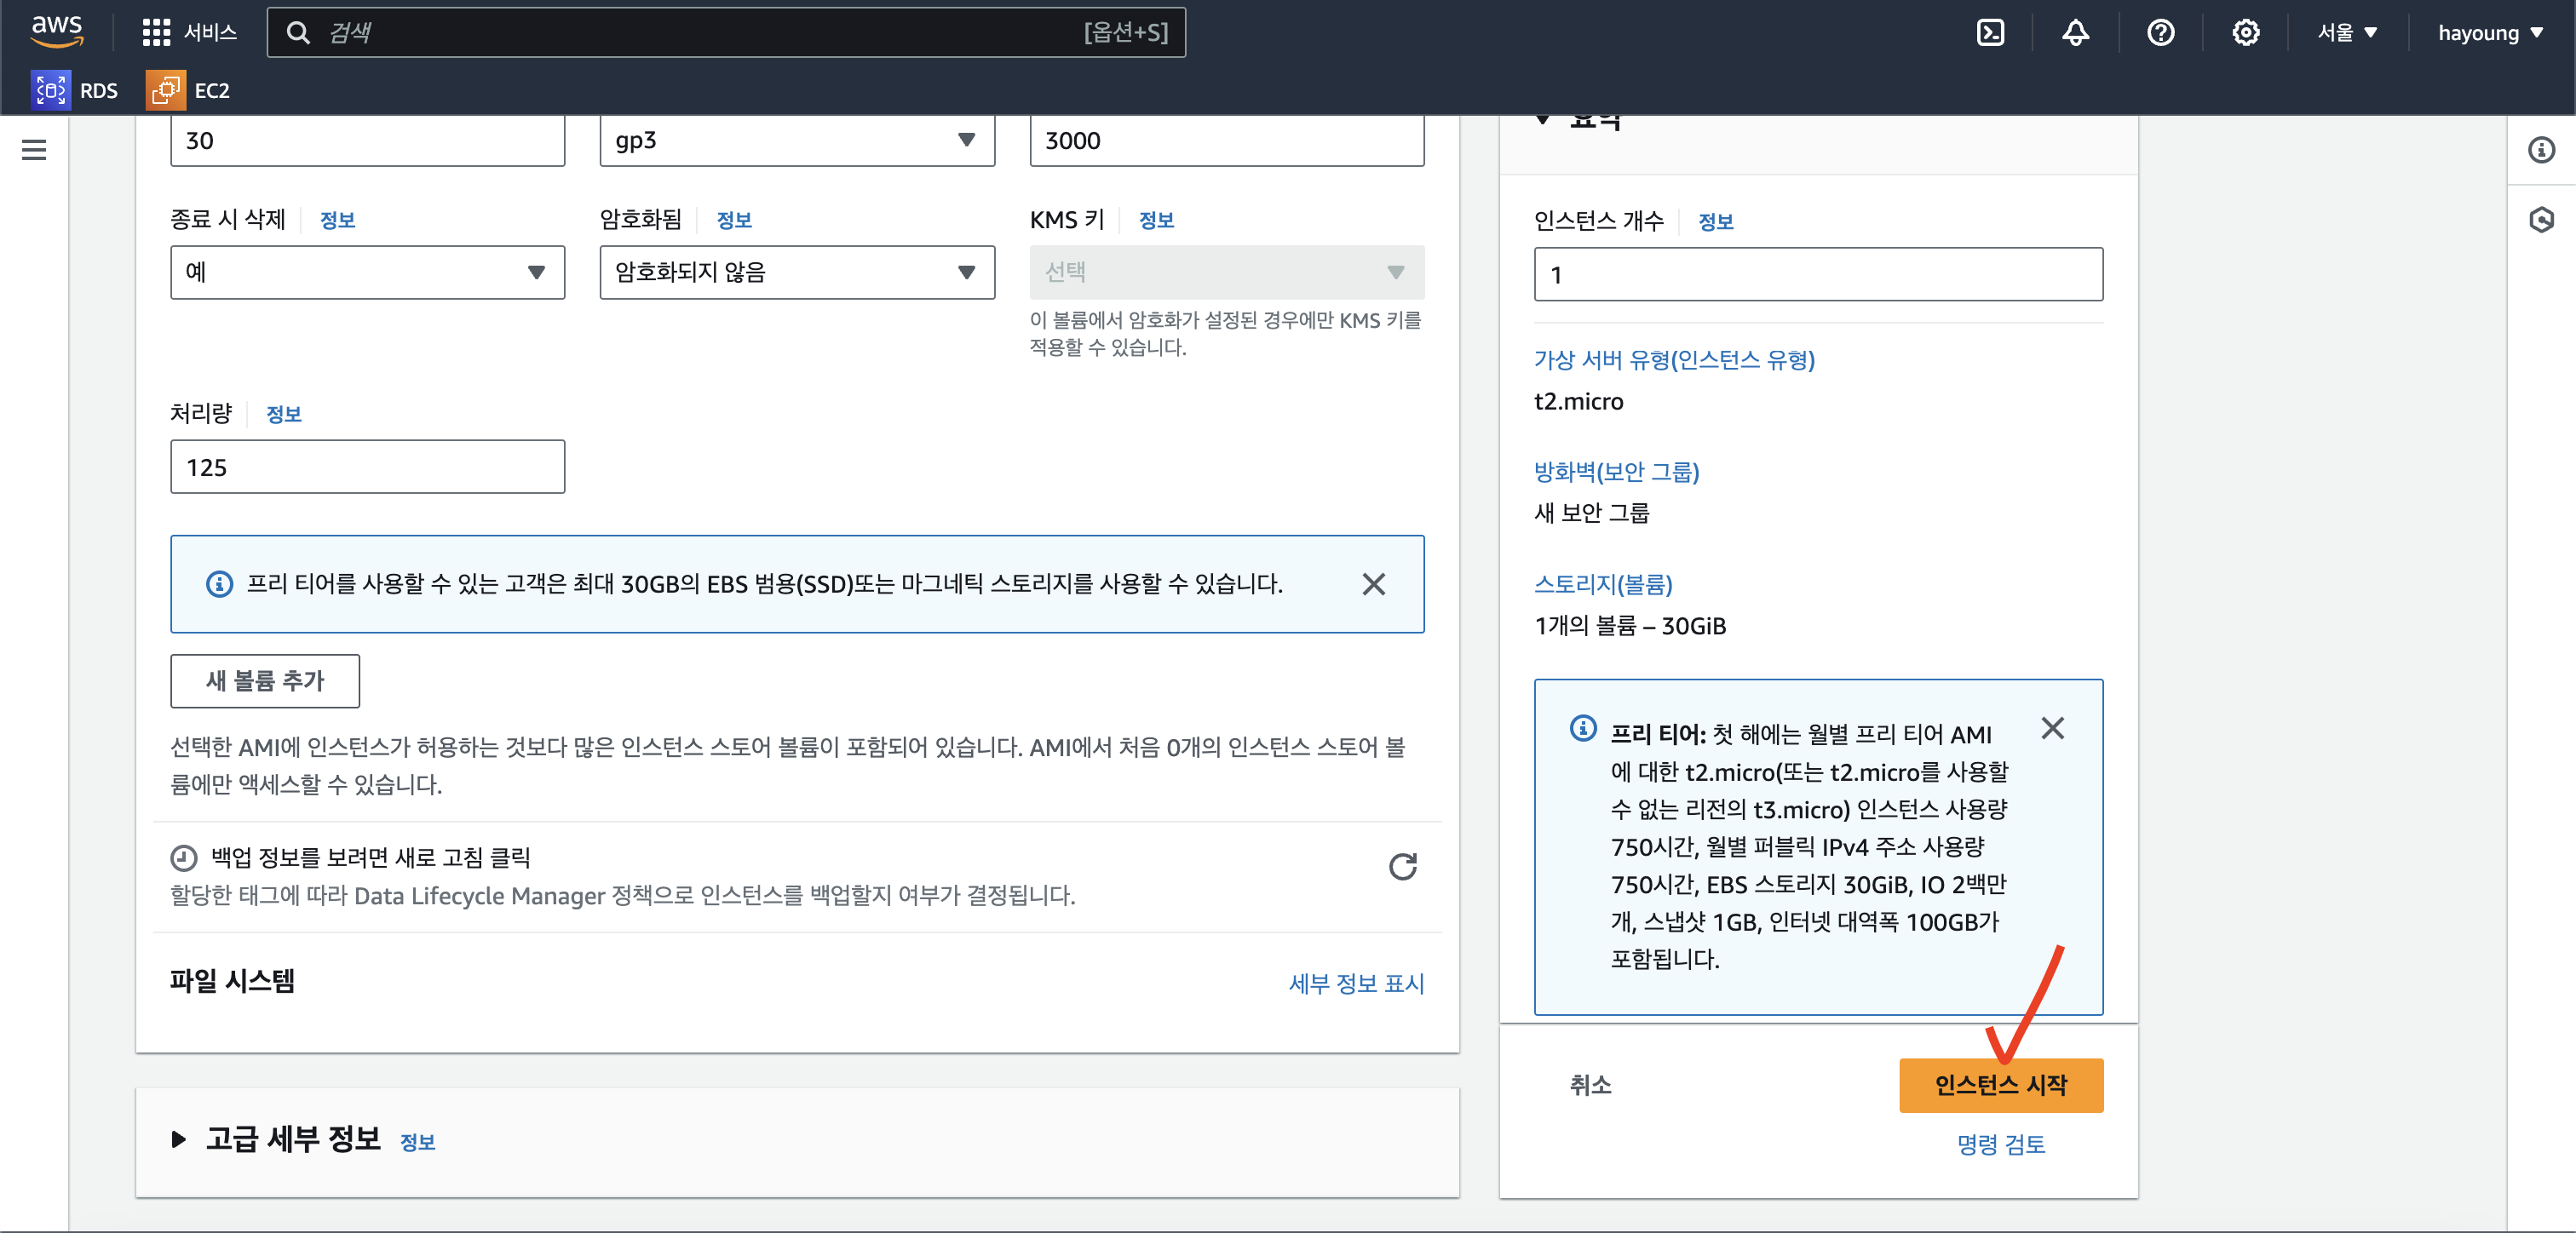Open the settings gear icon

coord(2245,33)
